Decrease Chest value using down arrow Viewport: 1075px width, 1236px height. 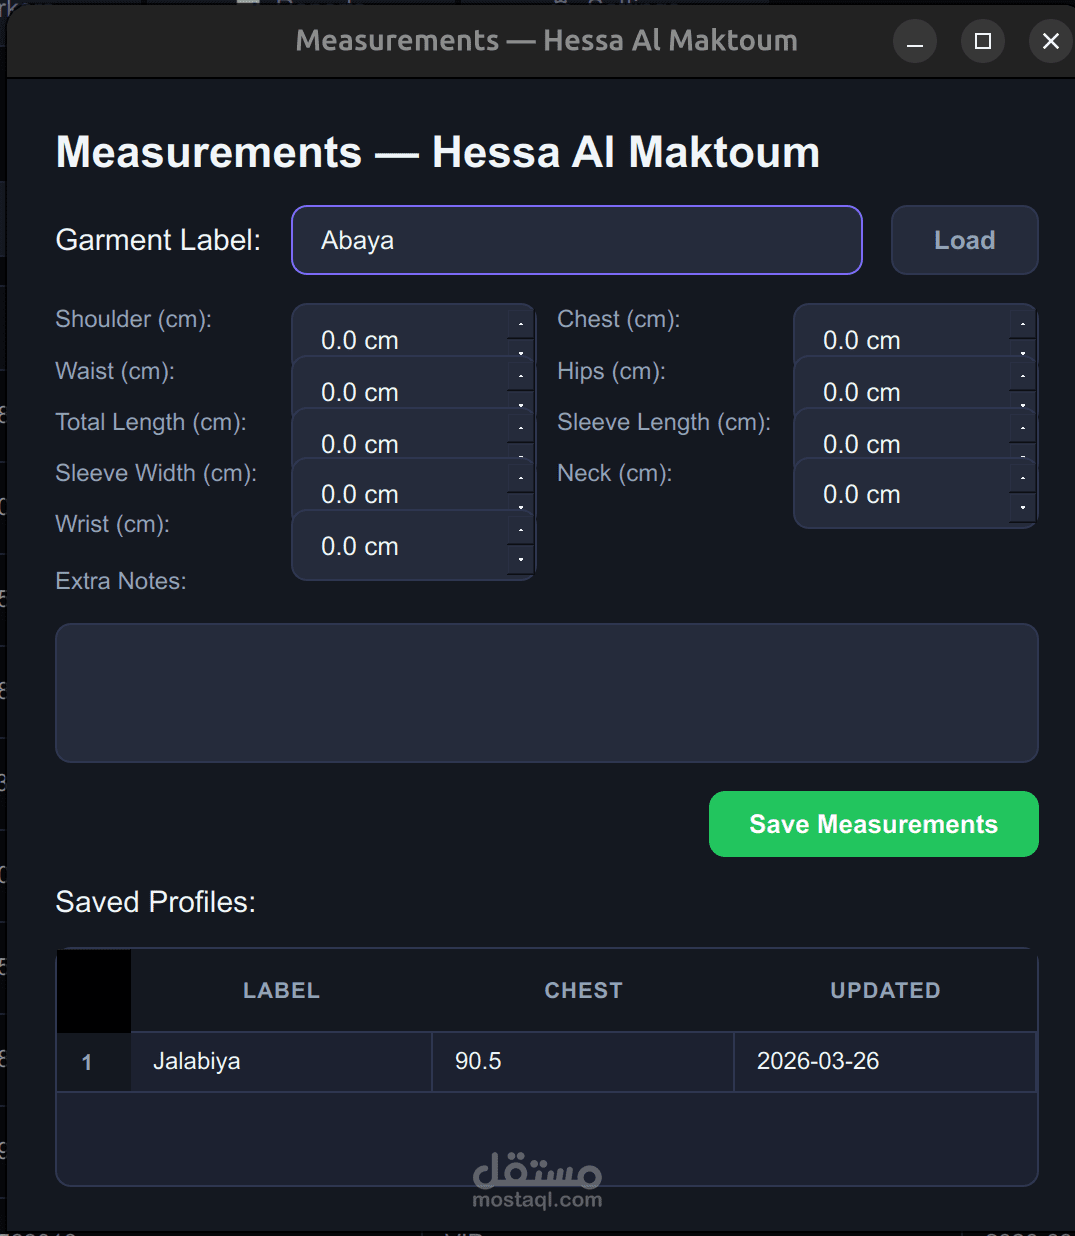1023,352
